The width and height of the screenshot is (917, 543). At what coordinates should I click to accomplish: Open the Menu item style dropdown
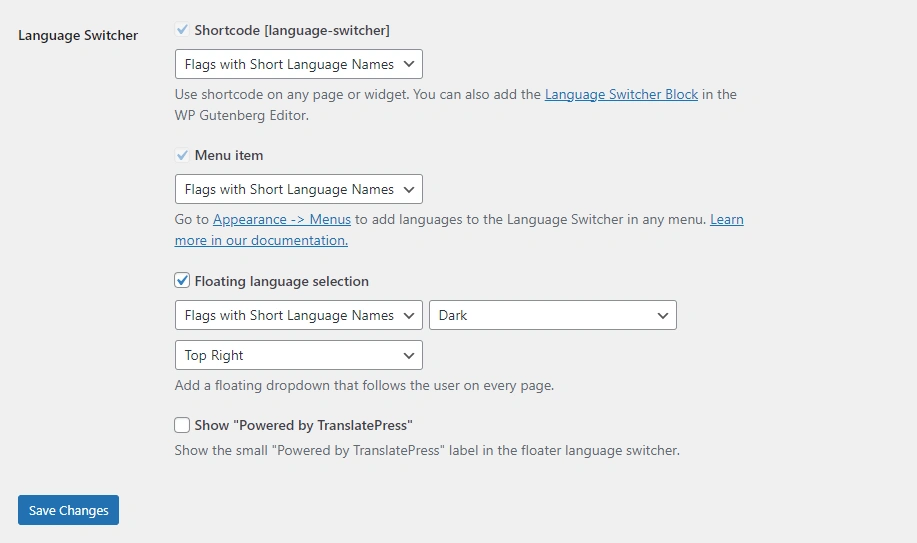[x=298, y=189]
